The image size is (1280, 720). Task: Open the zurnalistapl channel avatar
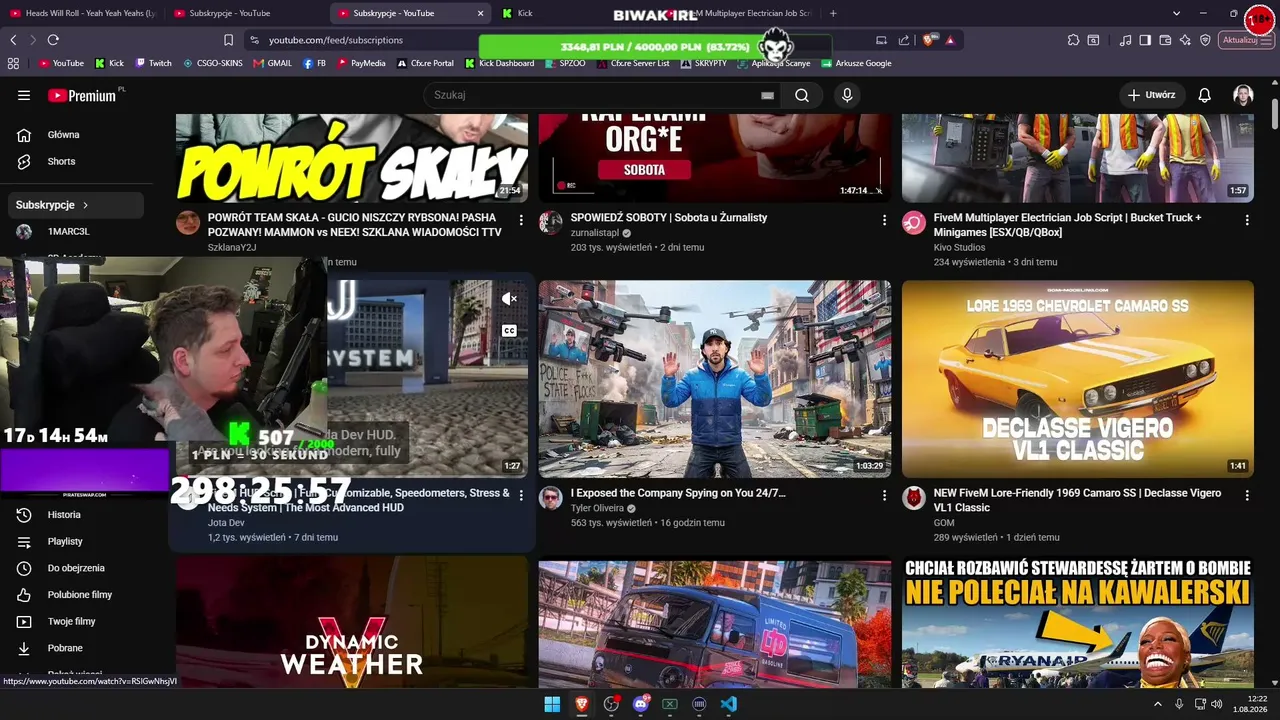(551, 222)
